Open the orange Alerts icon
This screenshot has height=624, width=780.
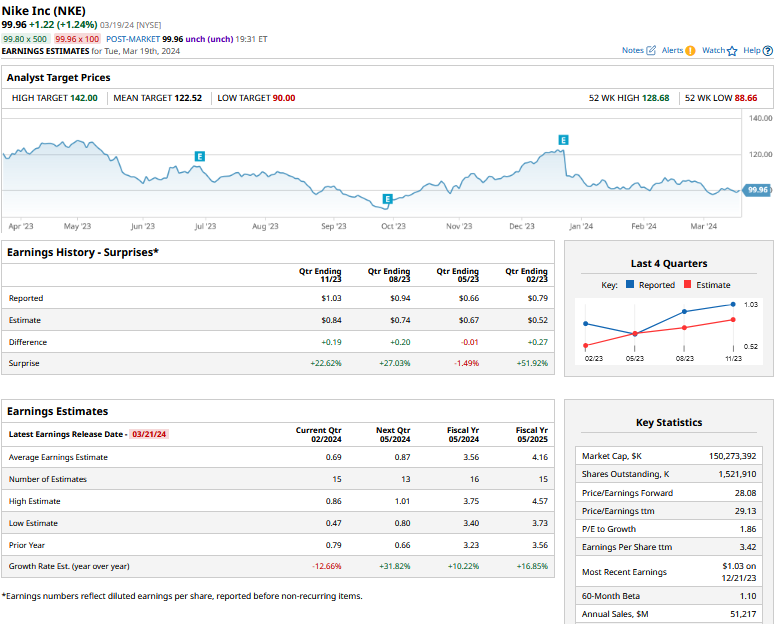click(690, 51)
